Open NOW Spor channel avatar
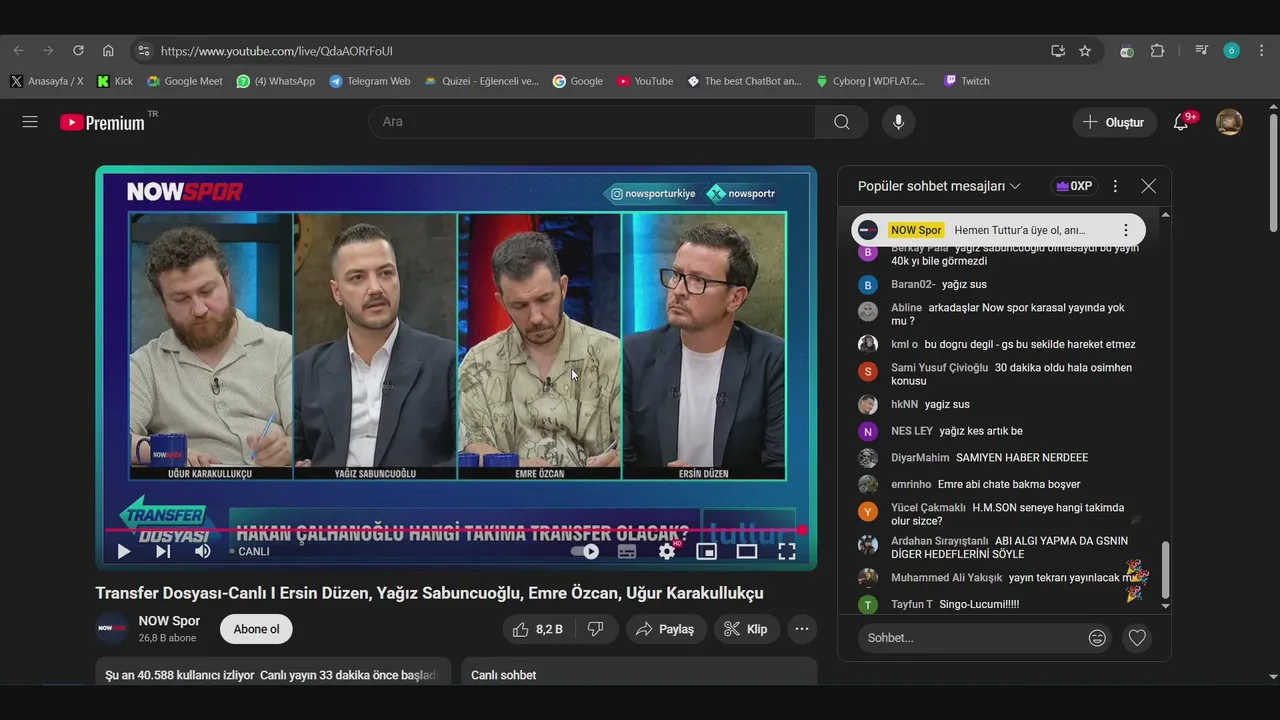This screenshot has width=1280, height=720. tap(111, 629)
